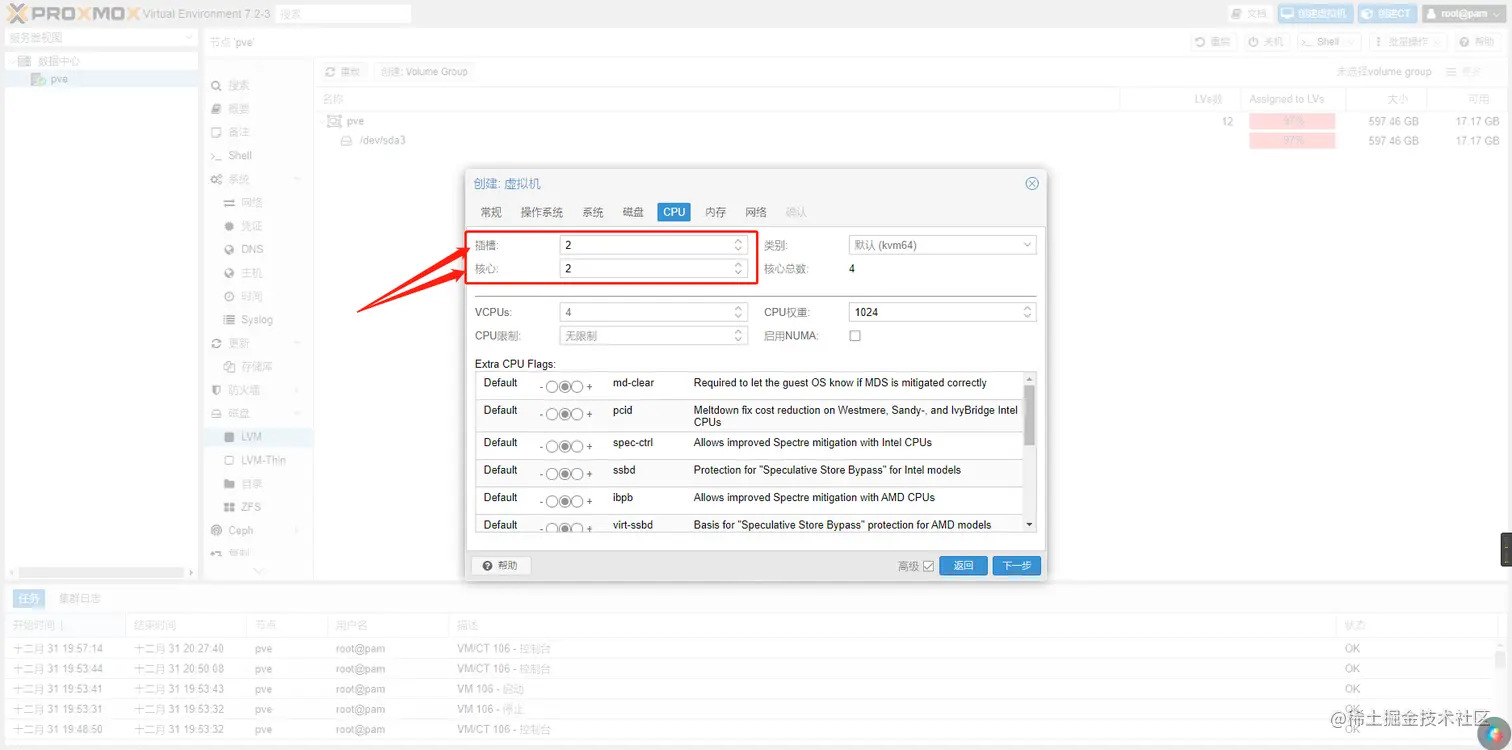Click the 创建CT container button
Image resolution: width=1512 pixels, height=750 pixels.
(x=1387, y=13)
